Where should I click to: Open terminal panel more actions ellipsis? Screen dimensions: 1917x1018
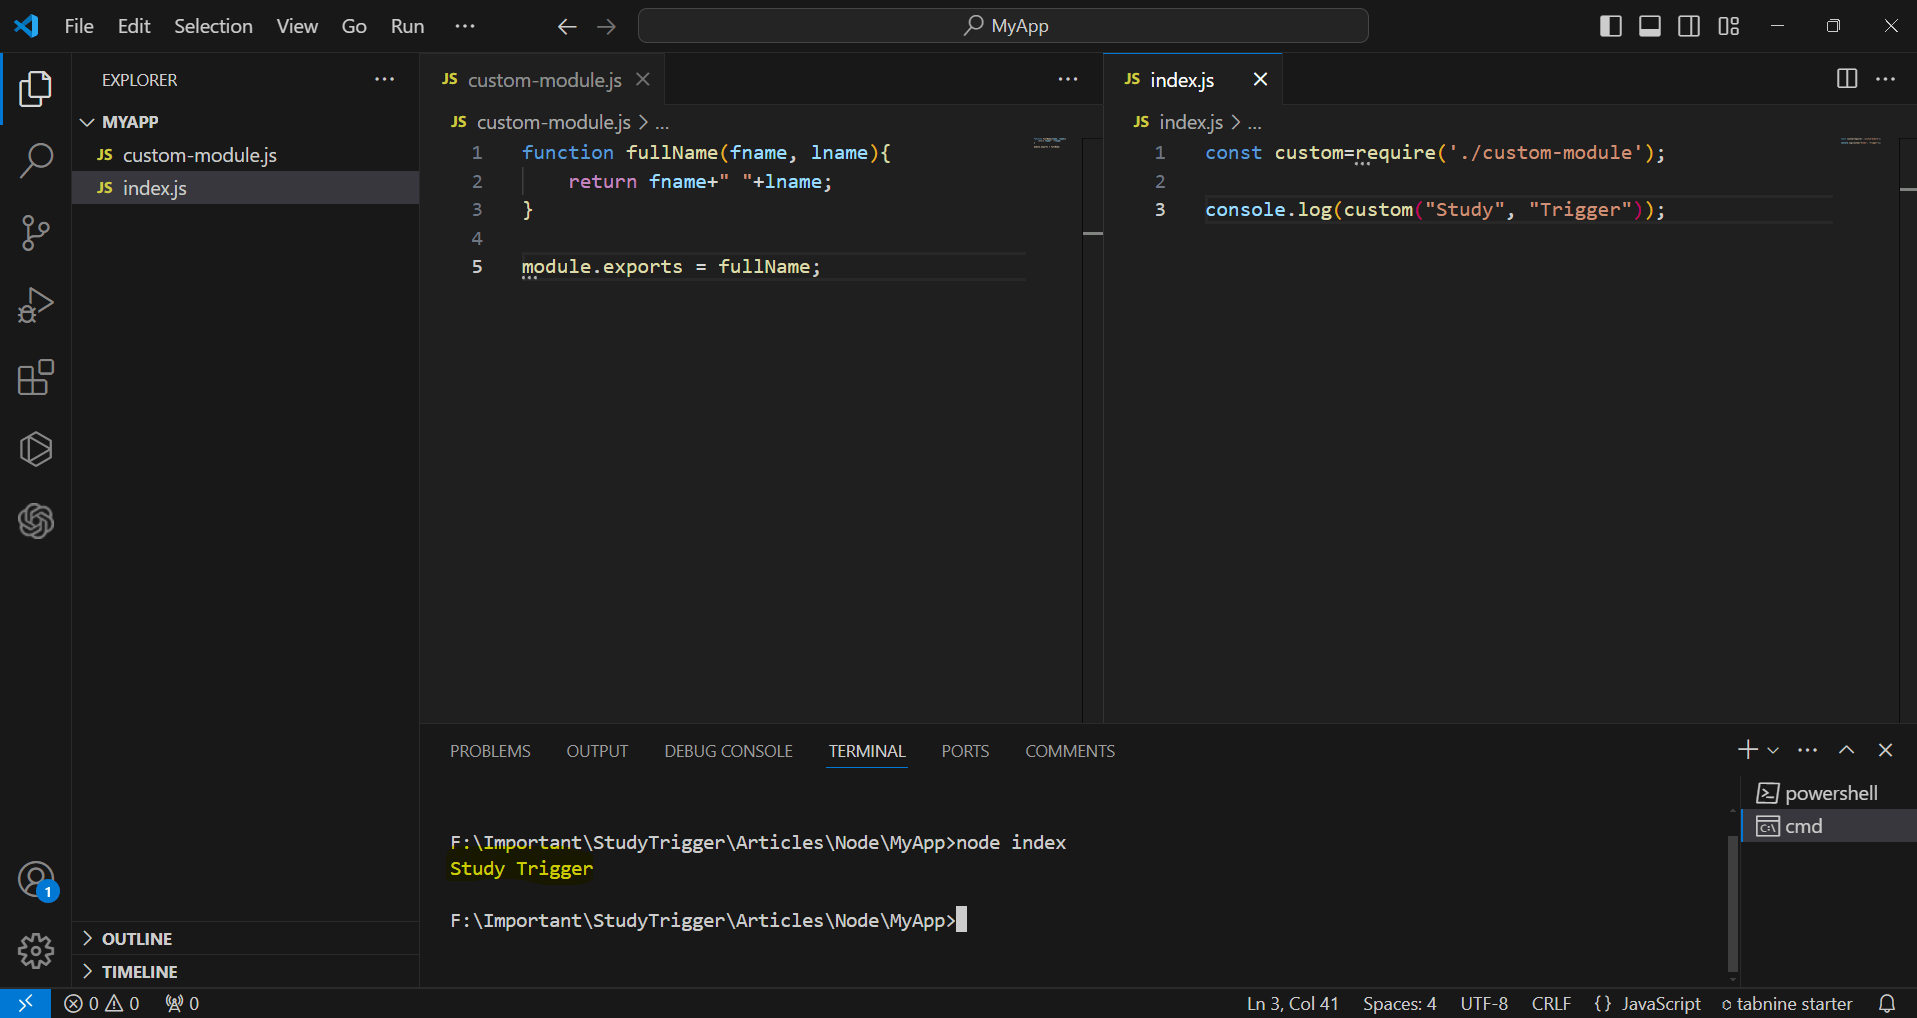[1807, 750]
